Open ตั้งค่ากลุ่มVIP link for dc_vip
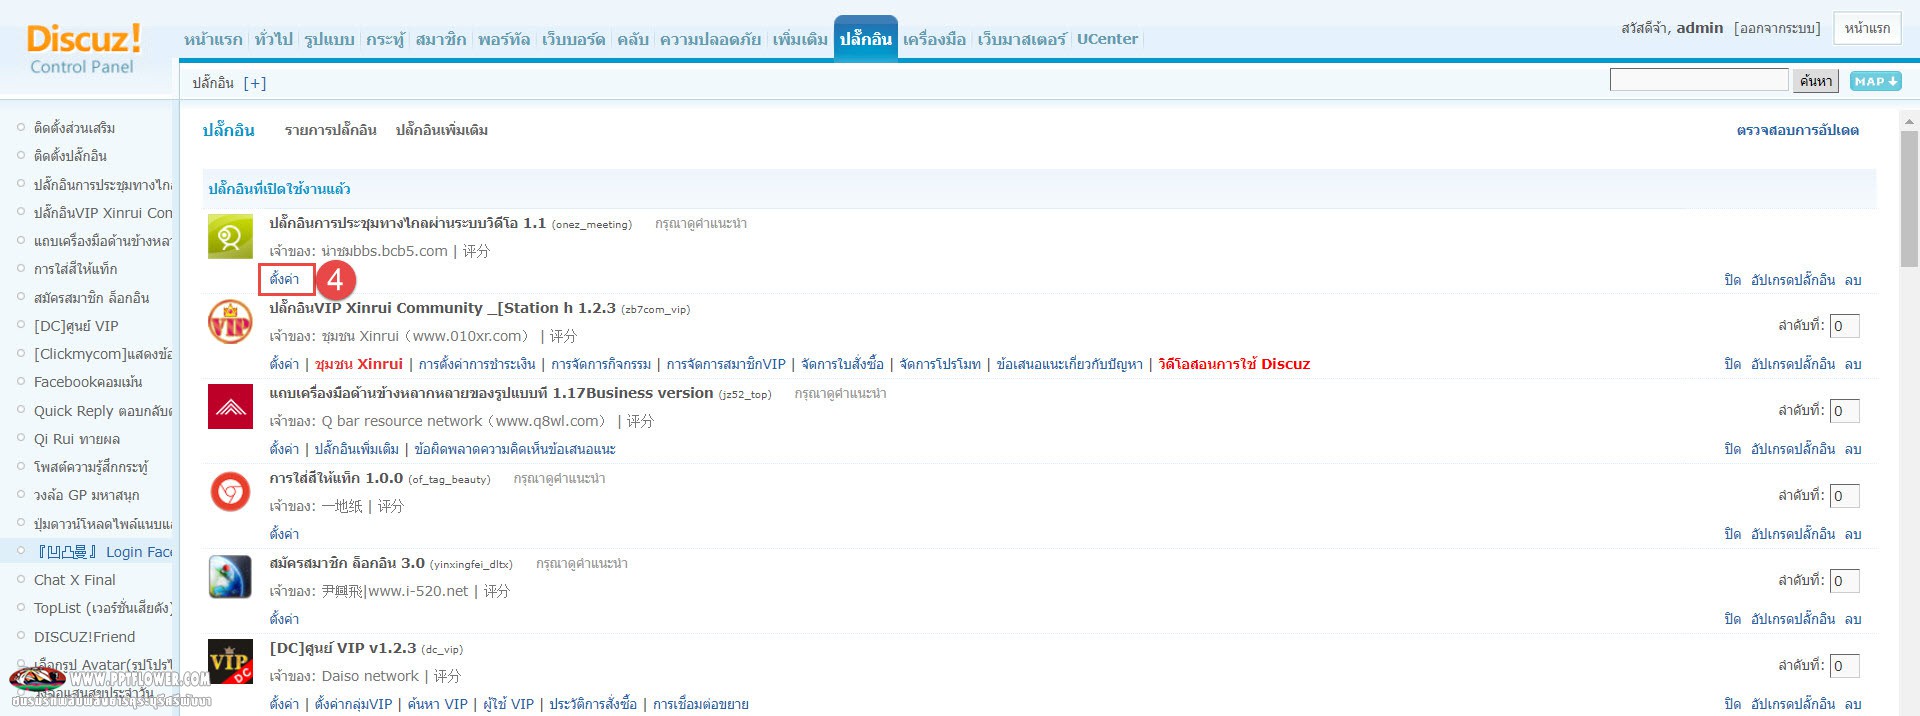Image resolution: width=1920 pixels, height=716 pixels. tap(354, 704)
